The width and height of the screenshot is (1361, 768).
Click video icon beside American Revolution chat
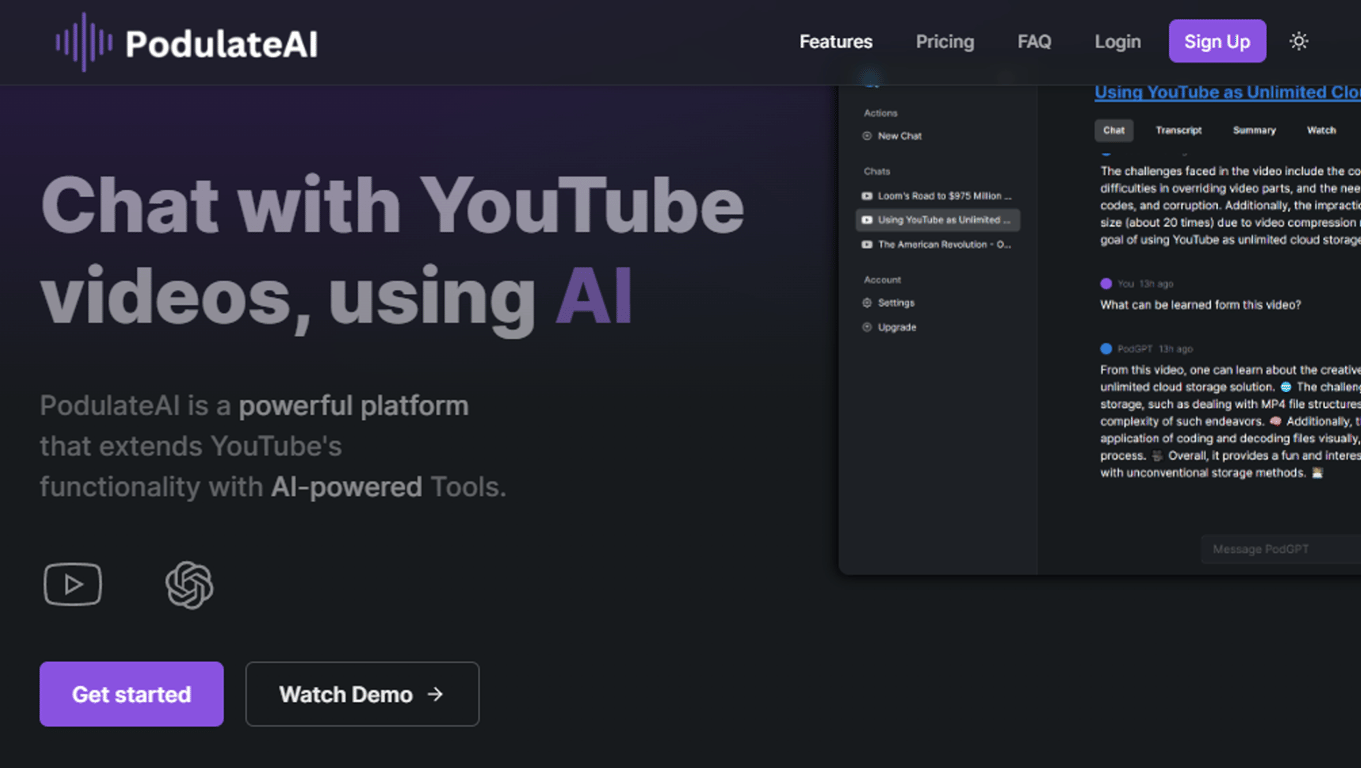coord(867,244)
